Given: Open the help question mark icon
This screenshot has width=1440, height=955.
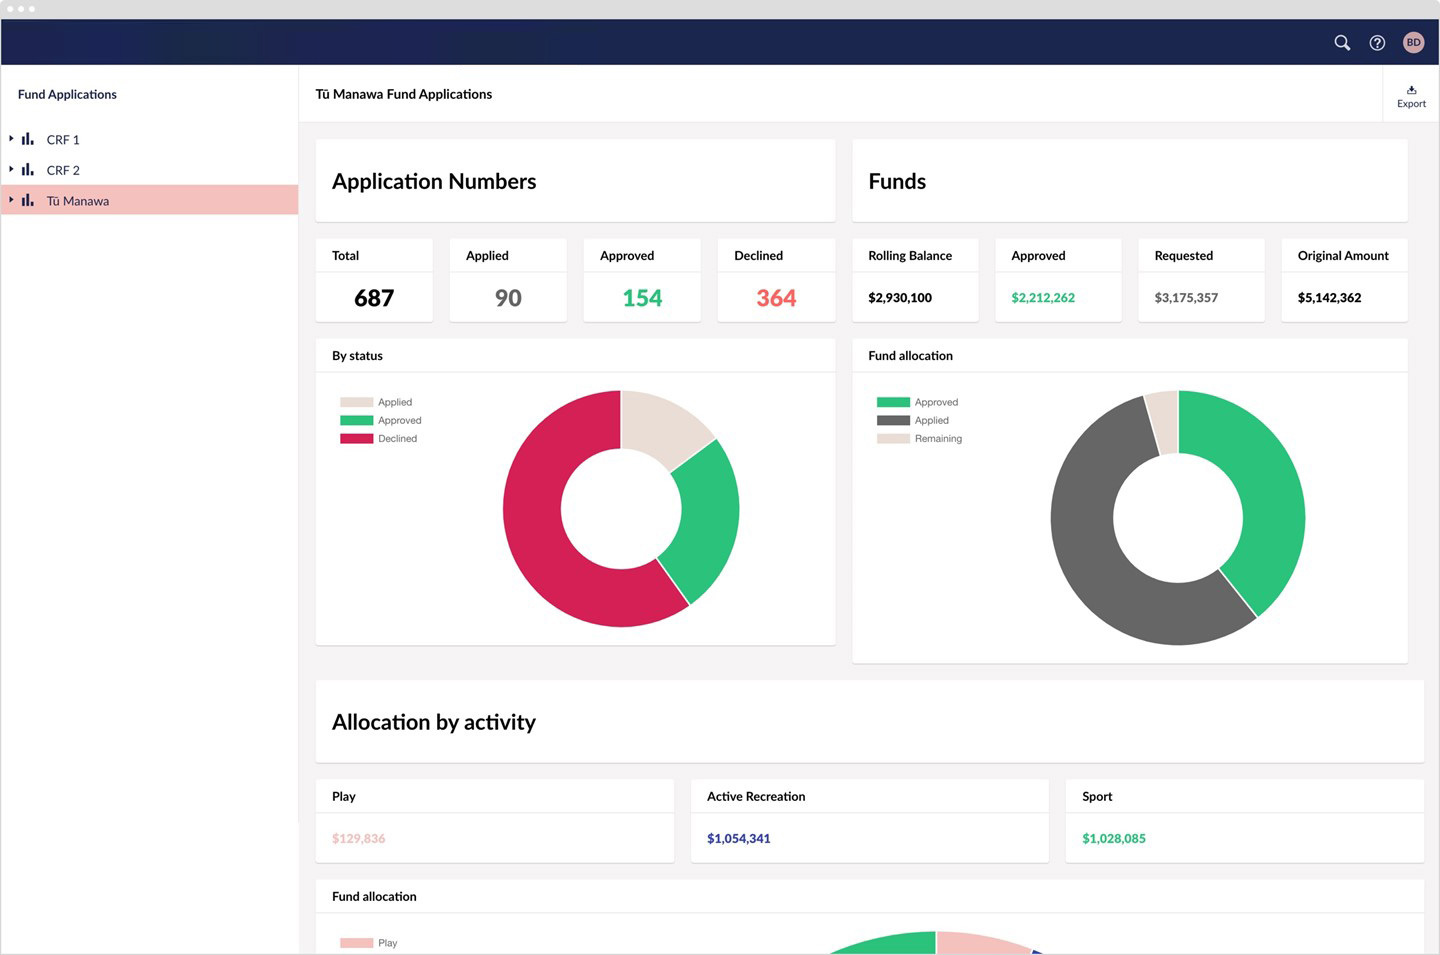Looking at the screenshot, I should pos(1377,42).
